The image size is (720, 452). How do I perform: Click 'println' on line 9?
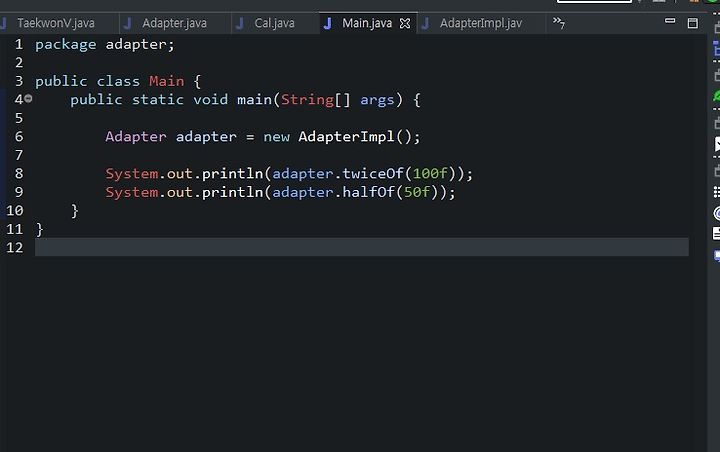click(x=232, y=192)
